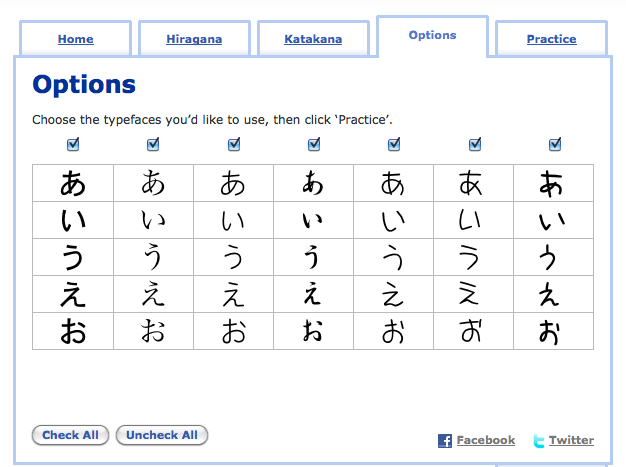Toggle the second typeface checkbox
The image size is (626, 467).
[153, 145]
